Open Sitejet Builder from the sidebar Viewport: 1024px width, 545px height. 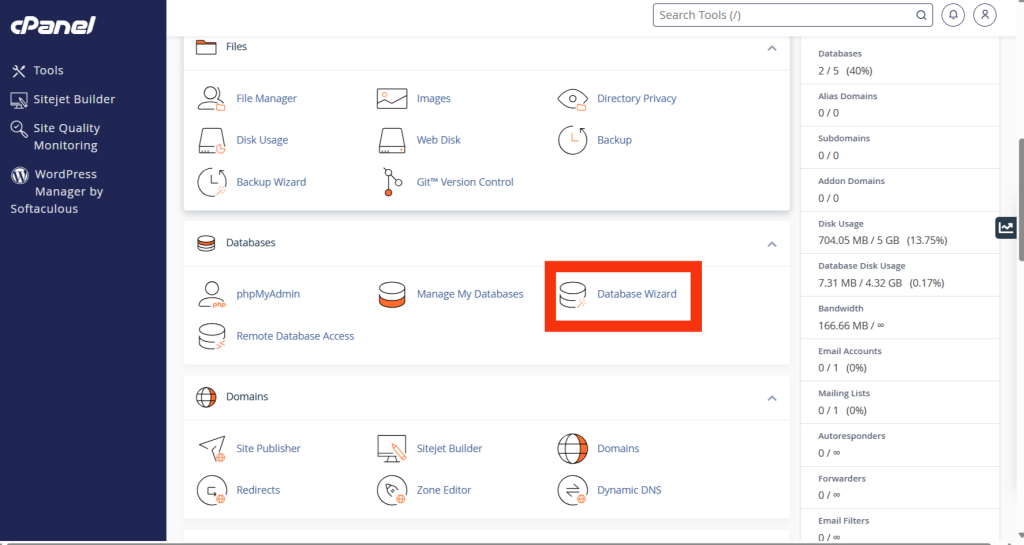pos(73,99)
